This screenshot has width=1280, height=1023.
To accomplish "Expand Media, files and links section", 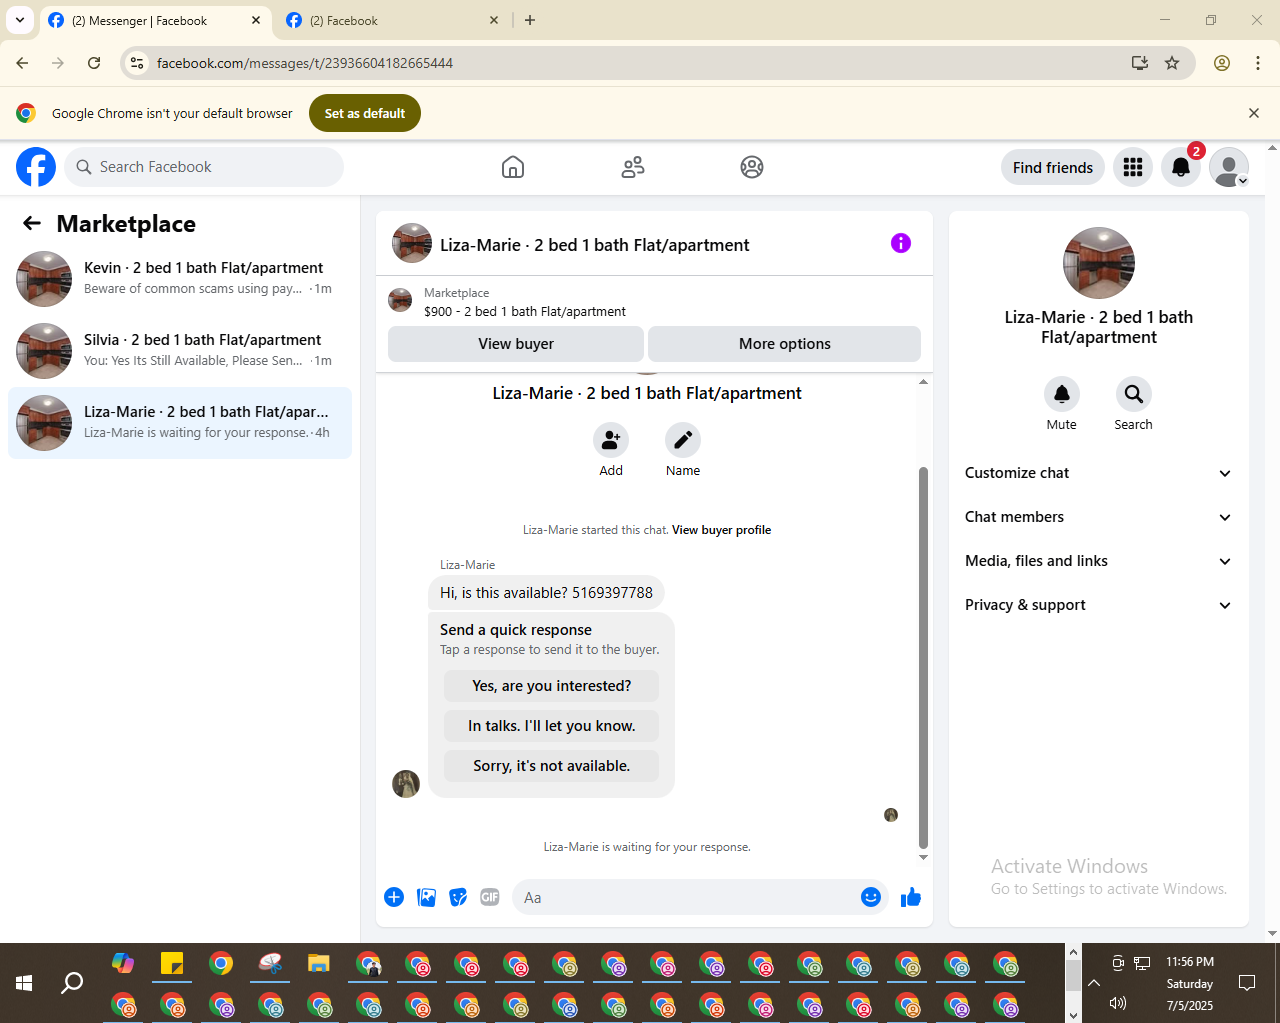I will click(1098, 561).
